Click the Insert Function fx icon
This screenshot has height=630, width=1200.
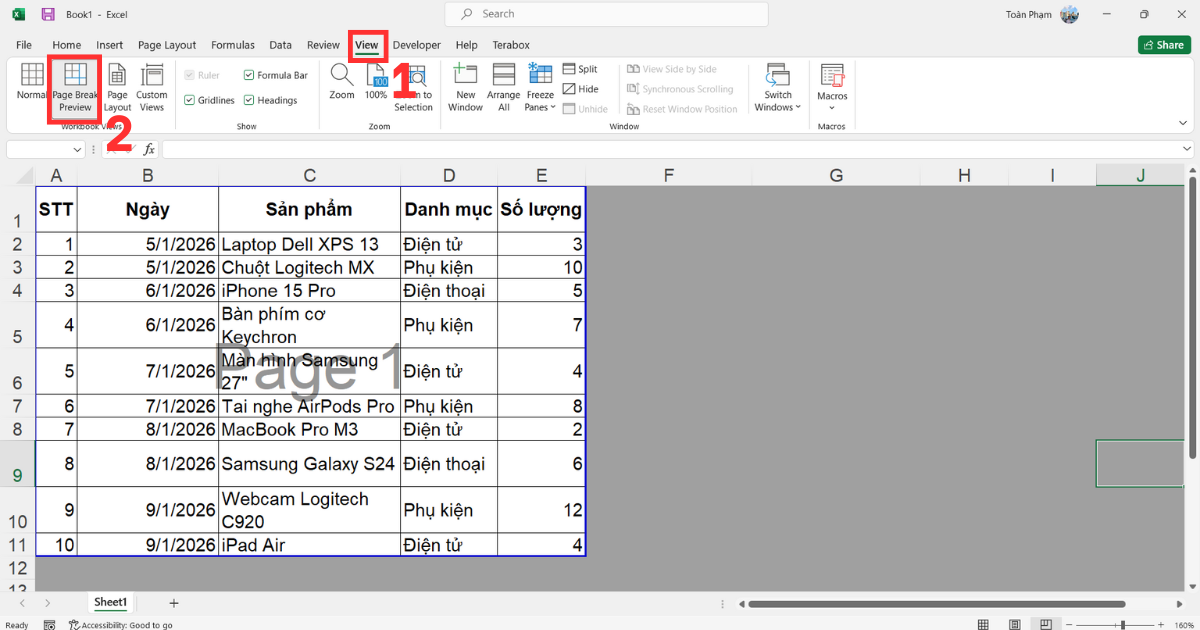[x=149, y=149]
